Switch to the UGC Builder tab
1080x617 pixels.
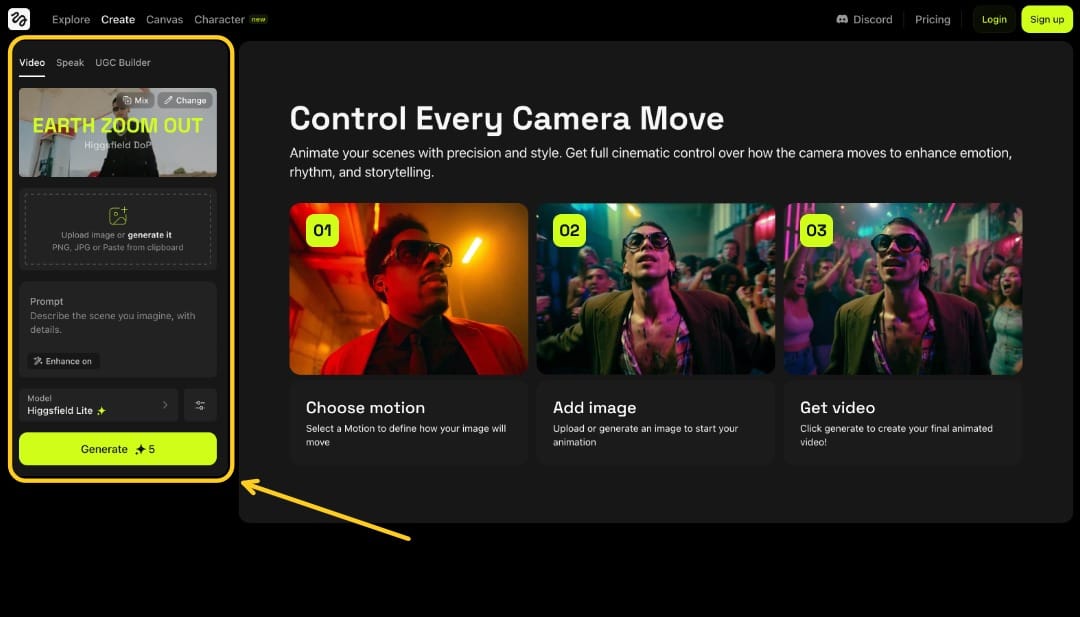point(123,63)
